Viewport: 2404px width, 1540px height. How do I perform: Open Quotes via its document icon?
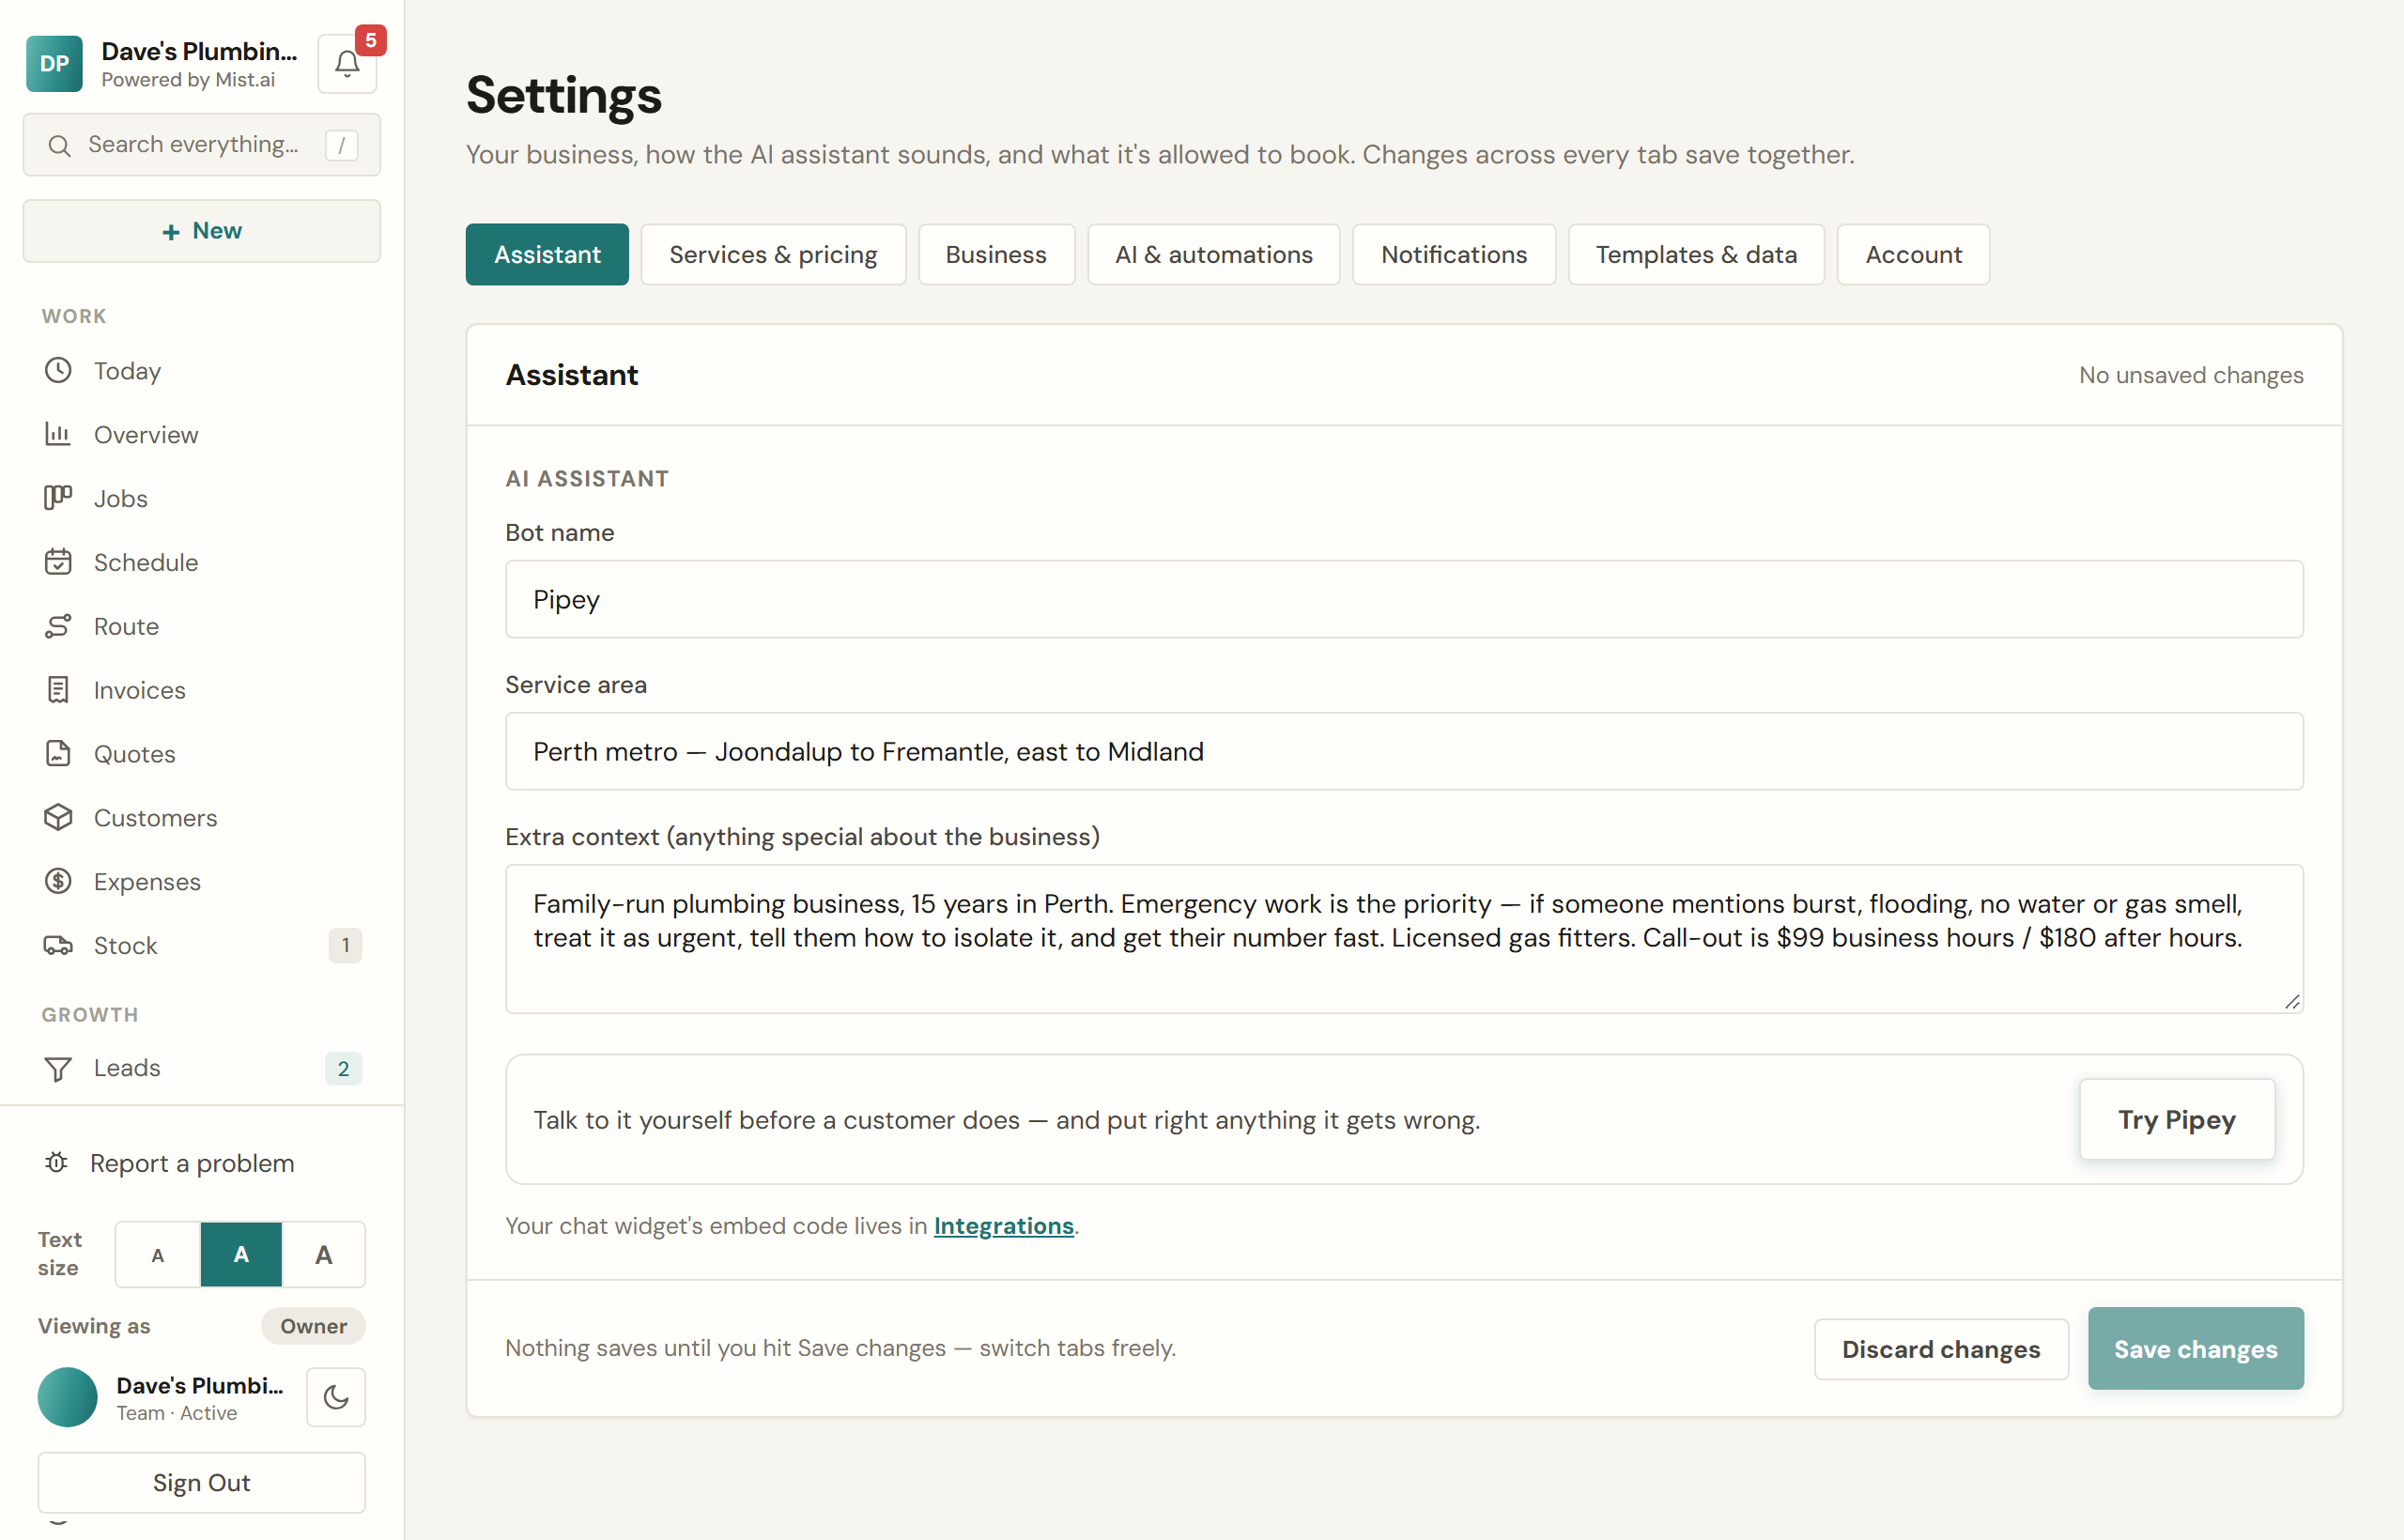(58, 753)
